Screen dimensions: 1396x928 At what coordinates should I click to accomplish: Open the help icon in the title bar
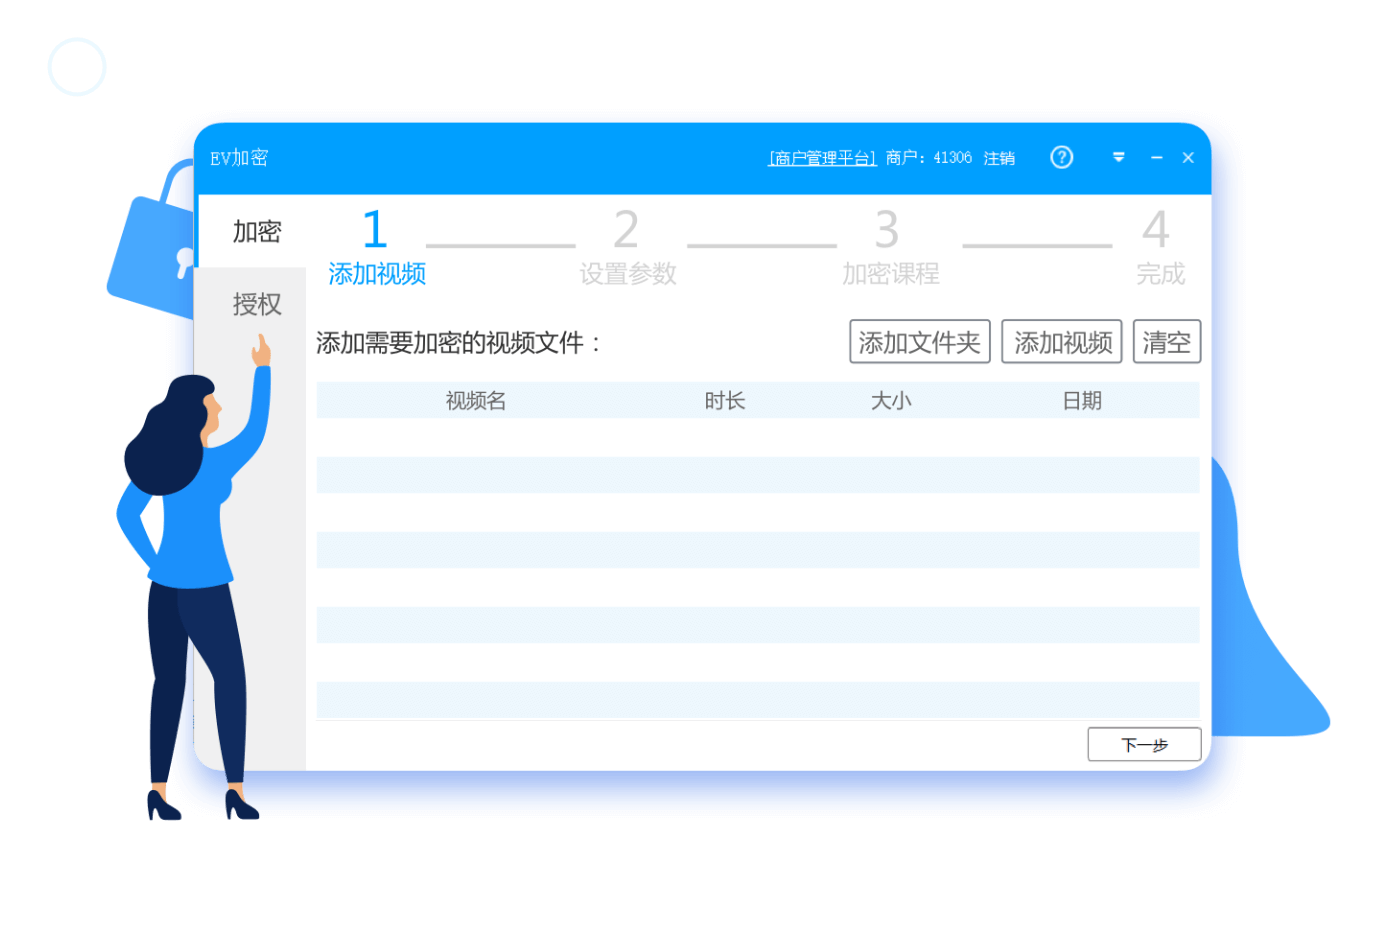(x=1061, y=157)
